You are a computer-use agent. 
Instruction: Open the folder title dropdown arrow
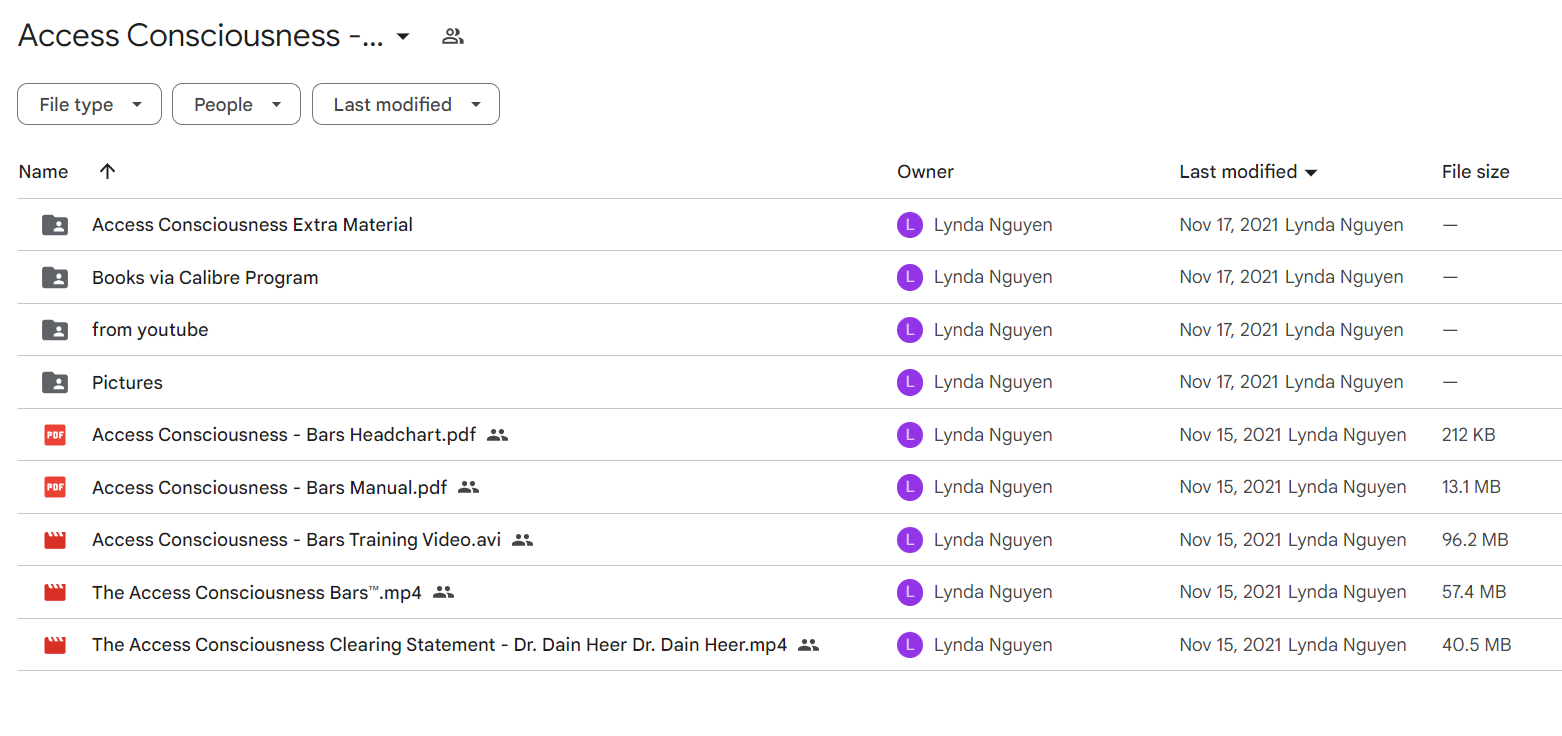tap(403, 37)
